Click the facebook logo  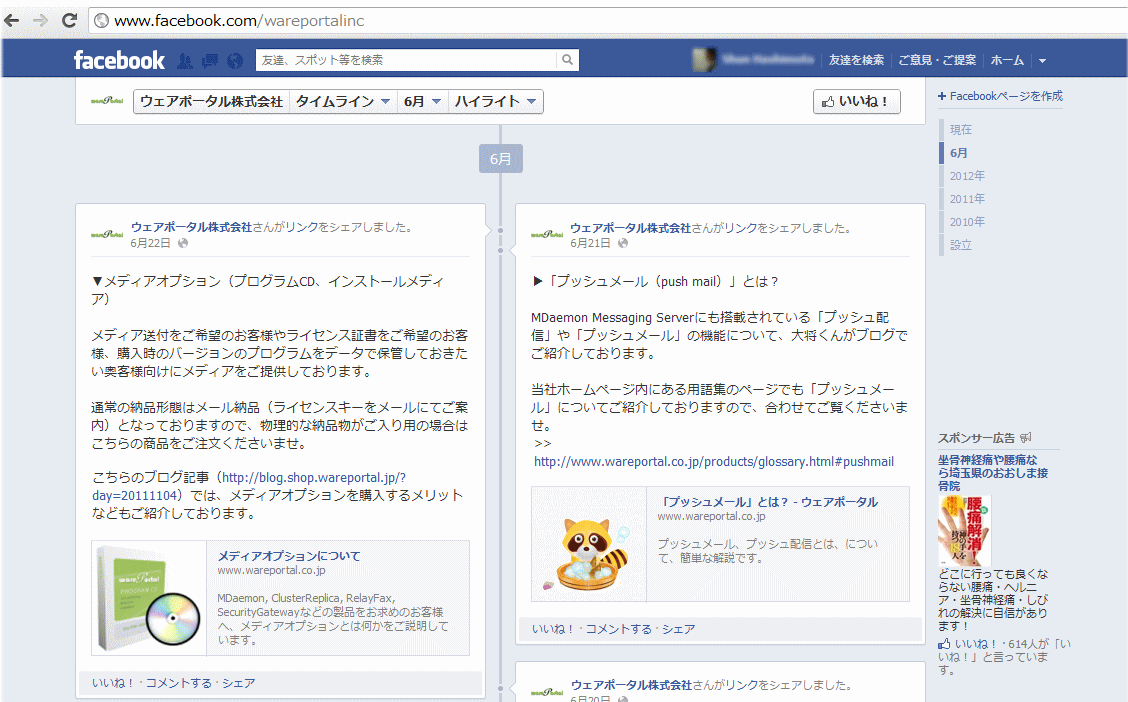[x=119, y=60]
